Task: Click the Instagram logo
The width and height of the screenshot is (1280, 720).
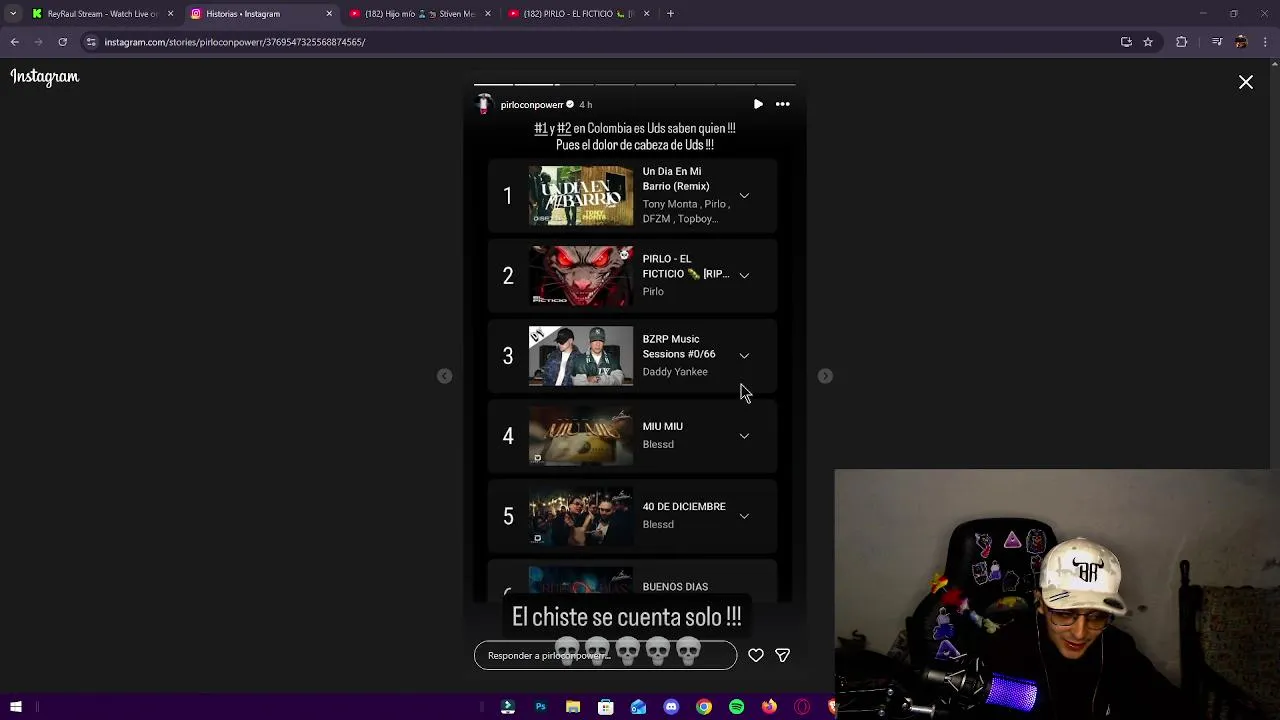Action: tap(45, 77)
